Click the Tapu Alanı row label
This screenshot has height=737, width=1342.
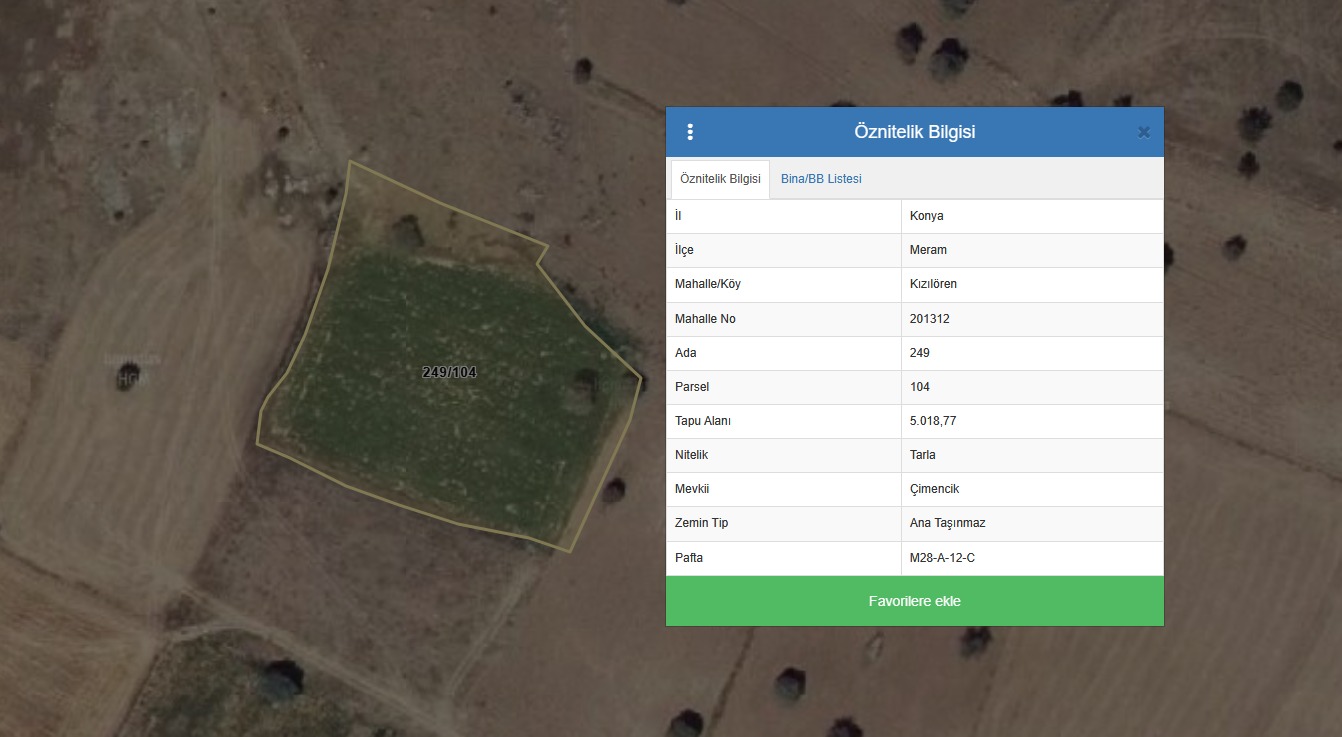(x=703, y=421)
